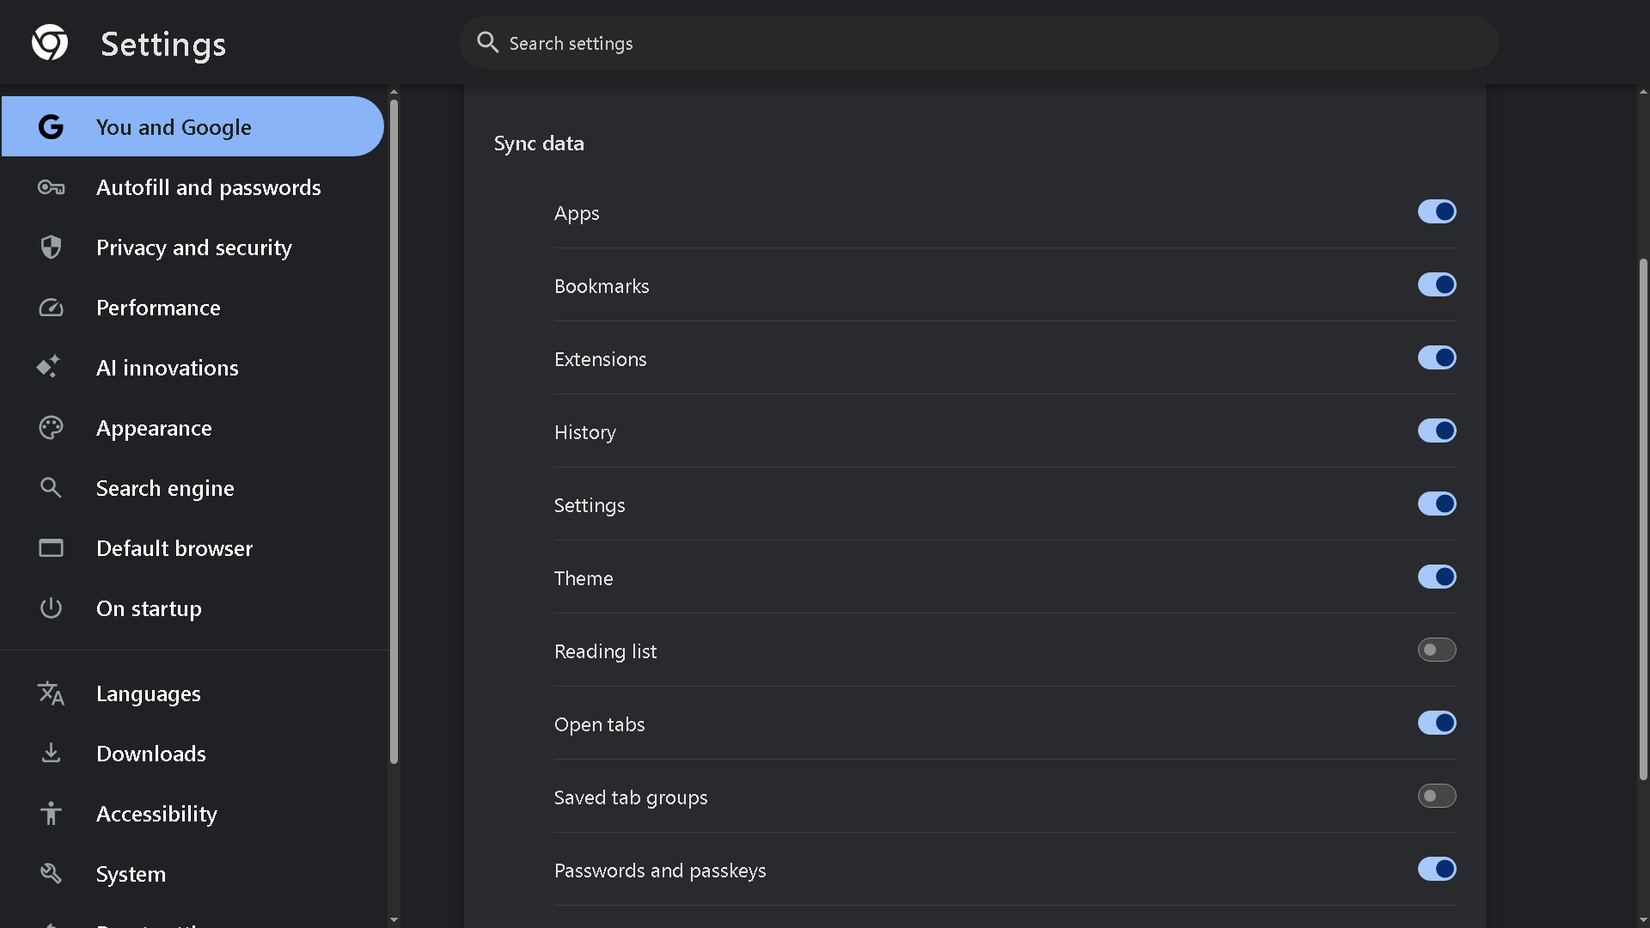Click the sidebar scrollbar down arrow
Image resolution: width=1650 pixels, height=928 pixels.
(x=393, y=919)
